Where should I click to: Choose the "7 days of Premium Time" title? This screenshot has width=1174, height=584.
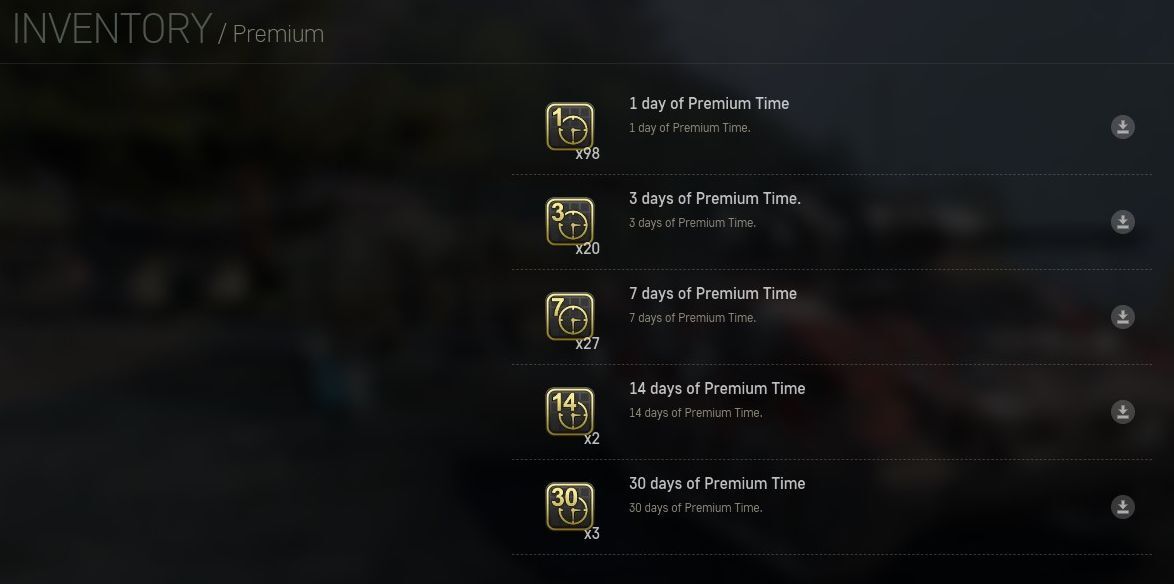coord(713,294)
